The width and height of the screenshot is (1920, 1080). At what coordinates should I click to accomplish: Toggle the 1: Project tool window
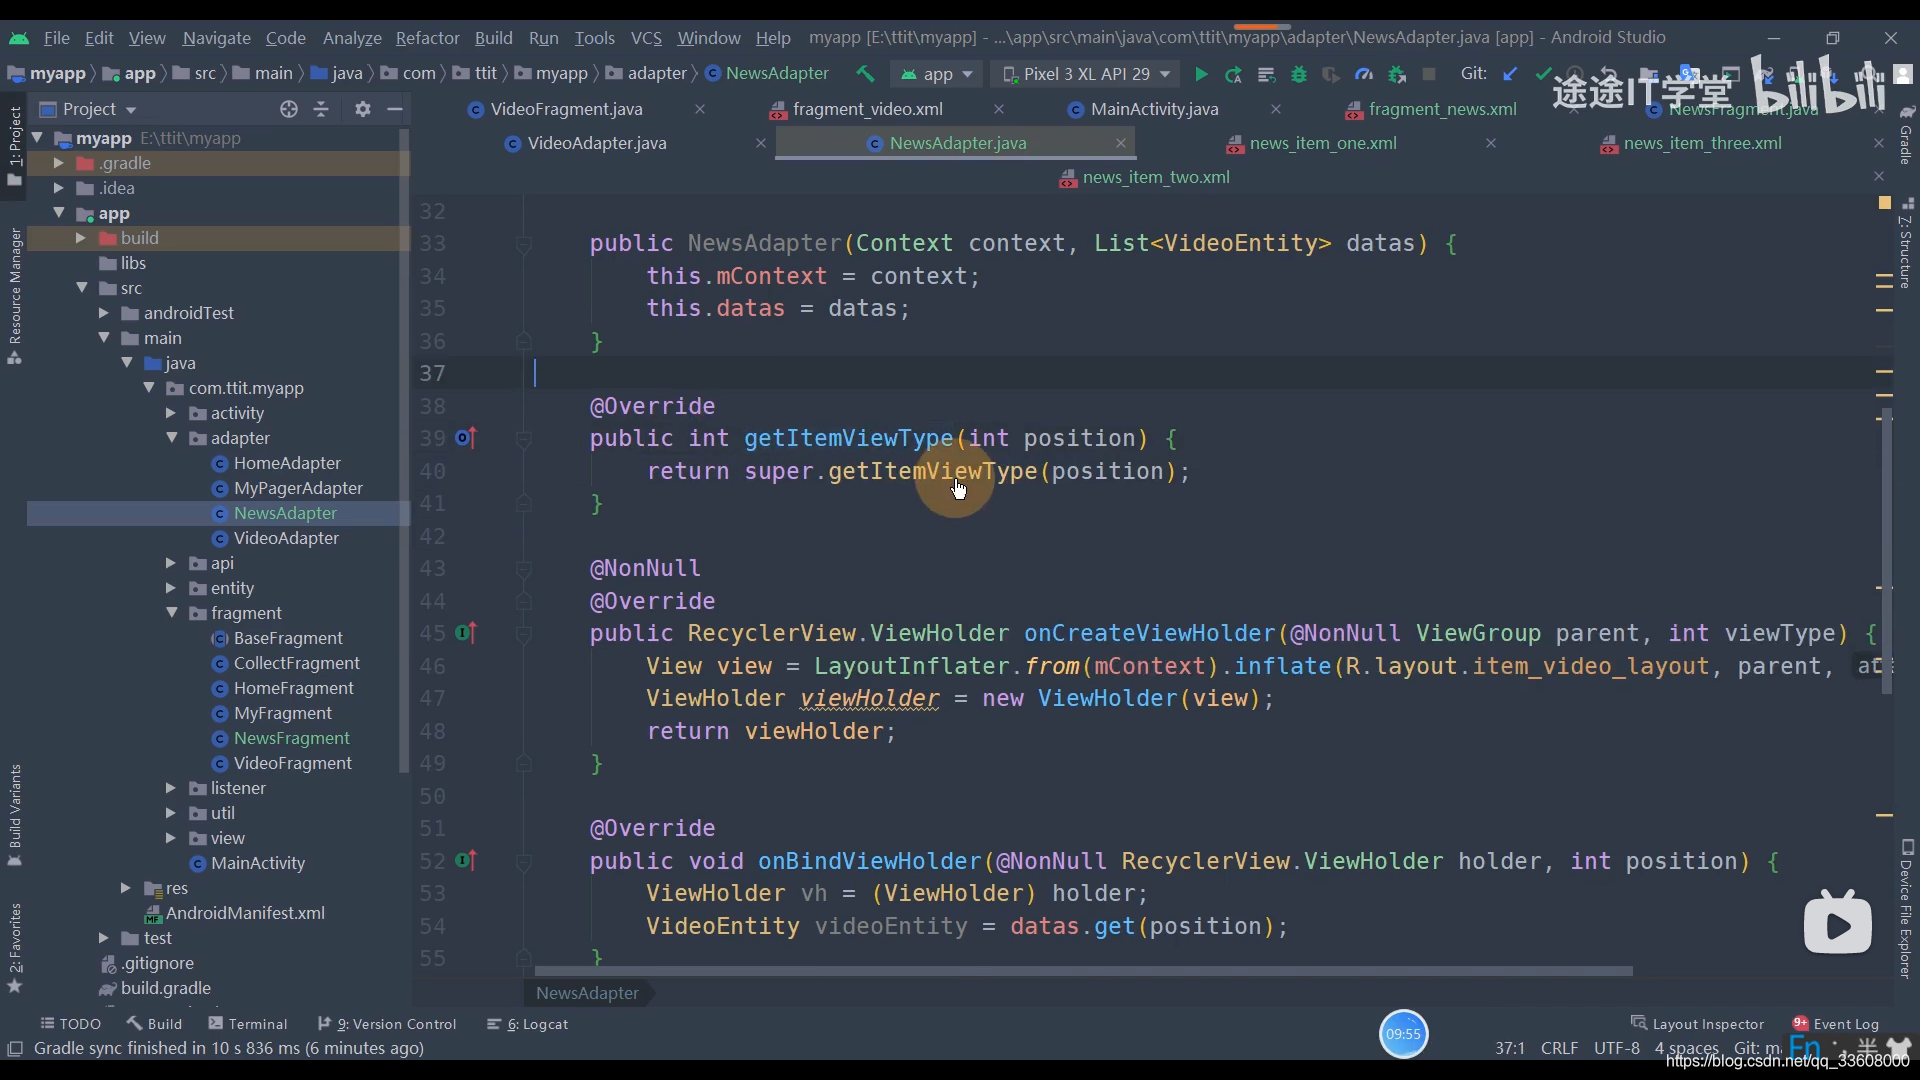[x=14, y=146]
